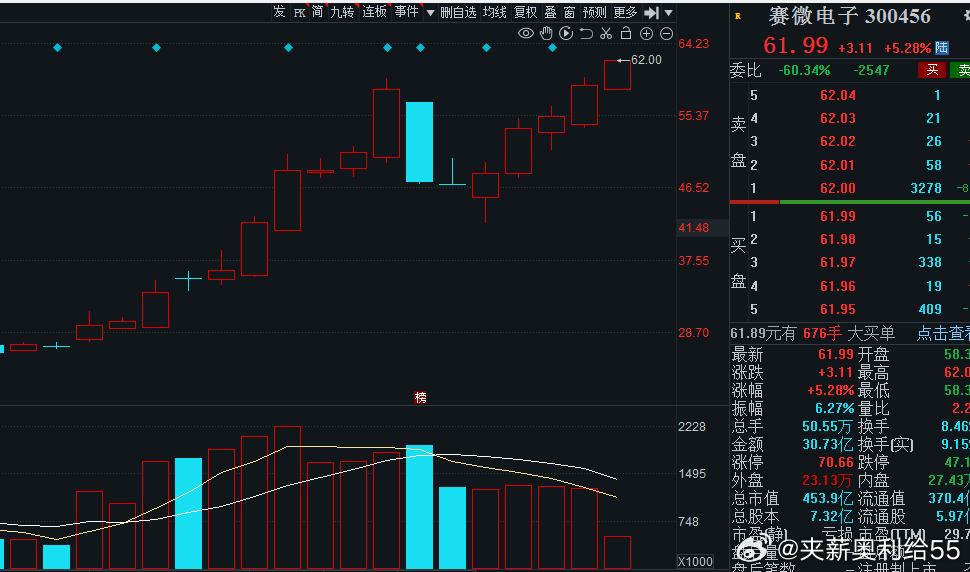This screenshot has height=572, width=970.
Task: Zoom in with the plus circle icon
Action: 646,34
